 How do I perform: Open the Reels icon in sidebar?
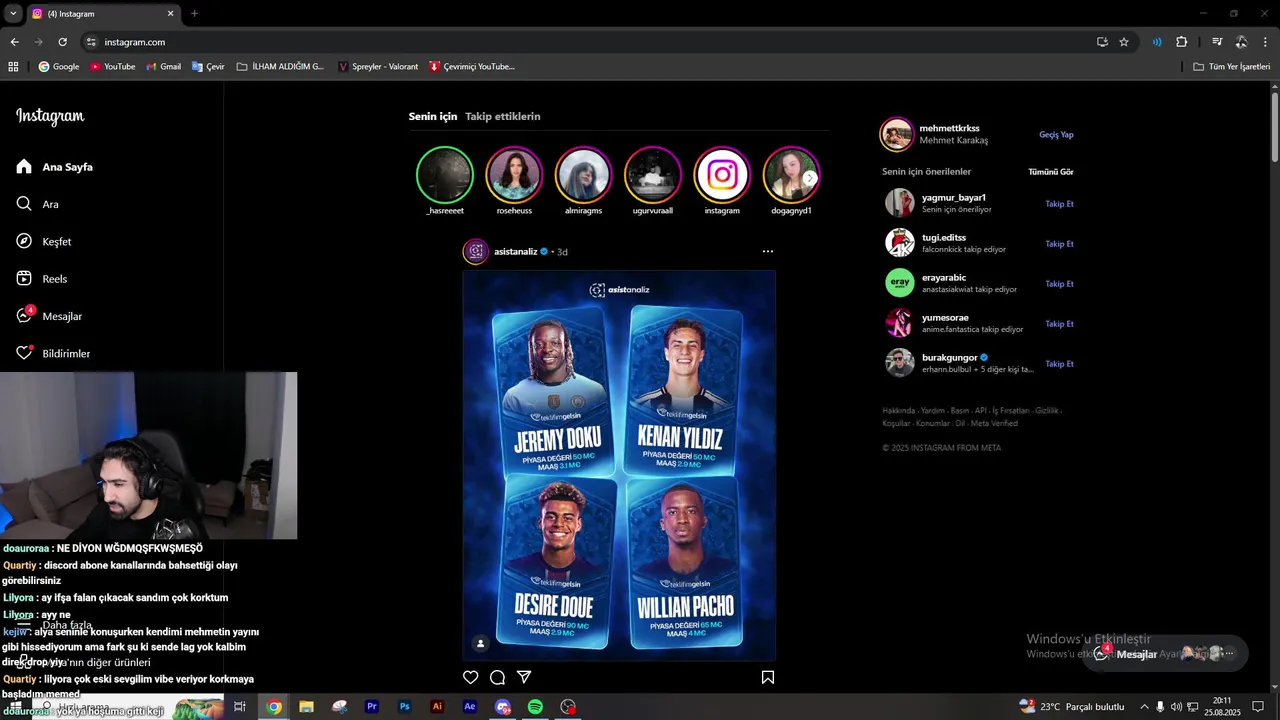pos(24,279)
